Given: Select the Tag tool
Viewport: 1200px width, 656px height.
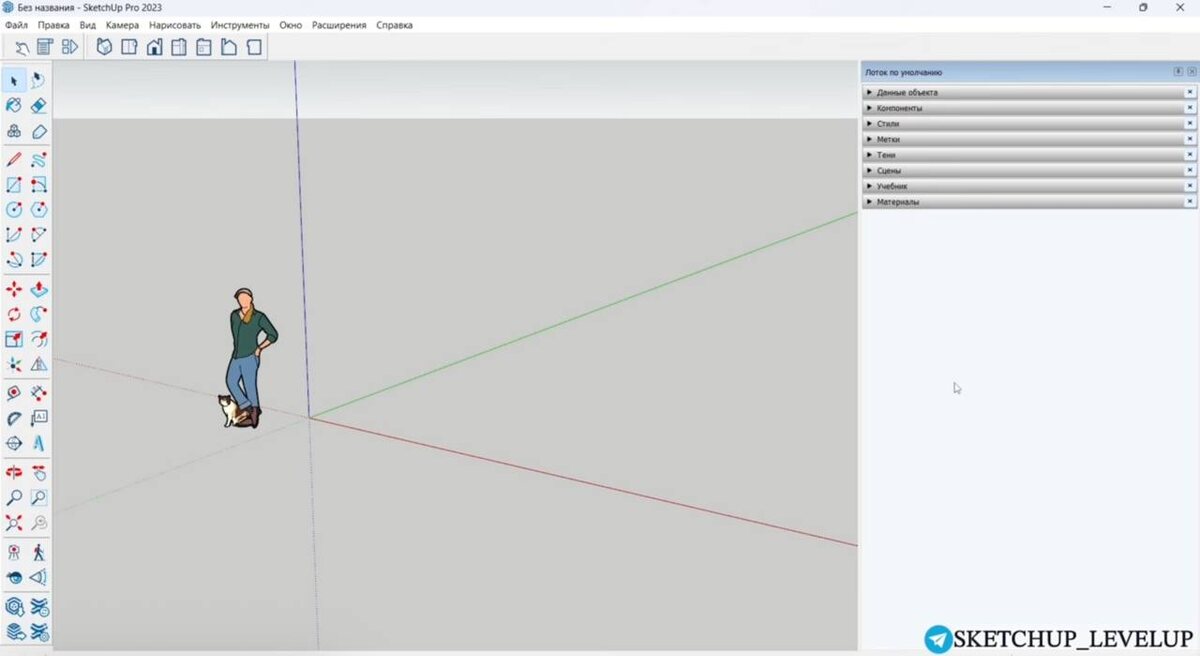Looking at the screenshot, I should click(x=38, y=131).
